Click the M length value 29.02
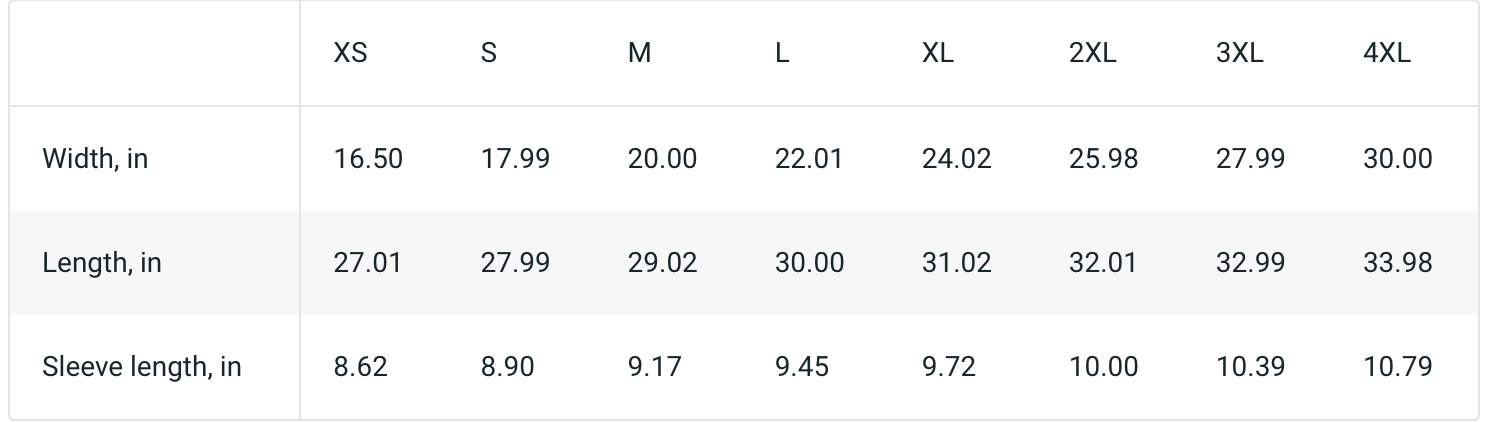 click(x=662, y=263)
